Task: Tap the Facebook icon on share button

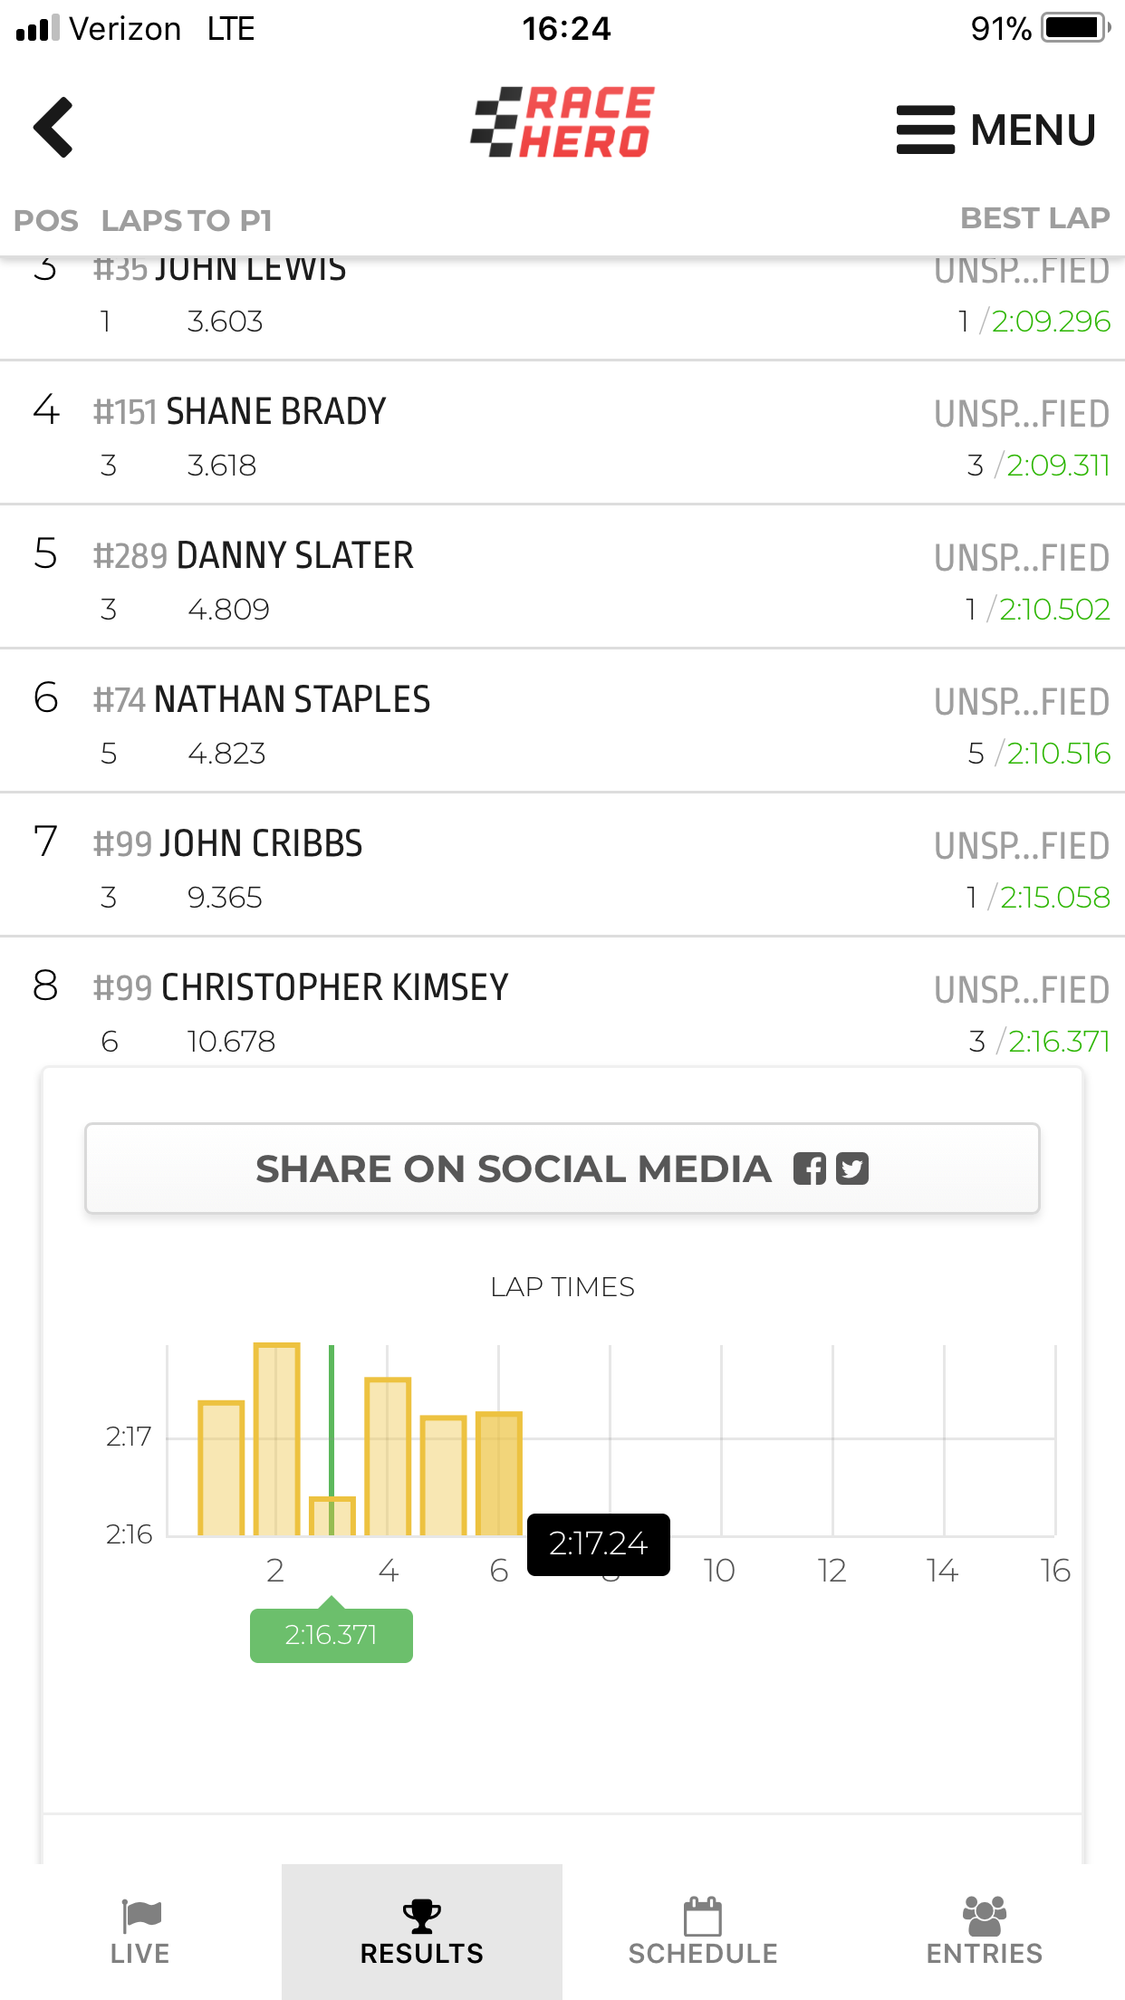Action: (x=809, y=1169)
